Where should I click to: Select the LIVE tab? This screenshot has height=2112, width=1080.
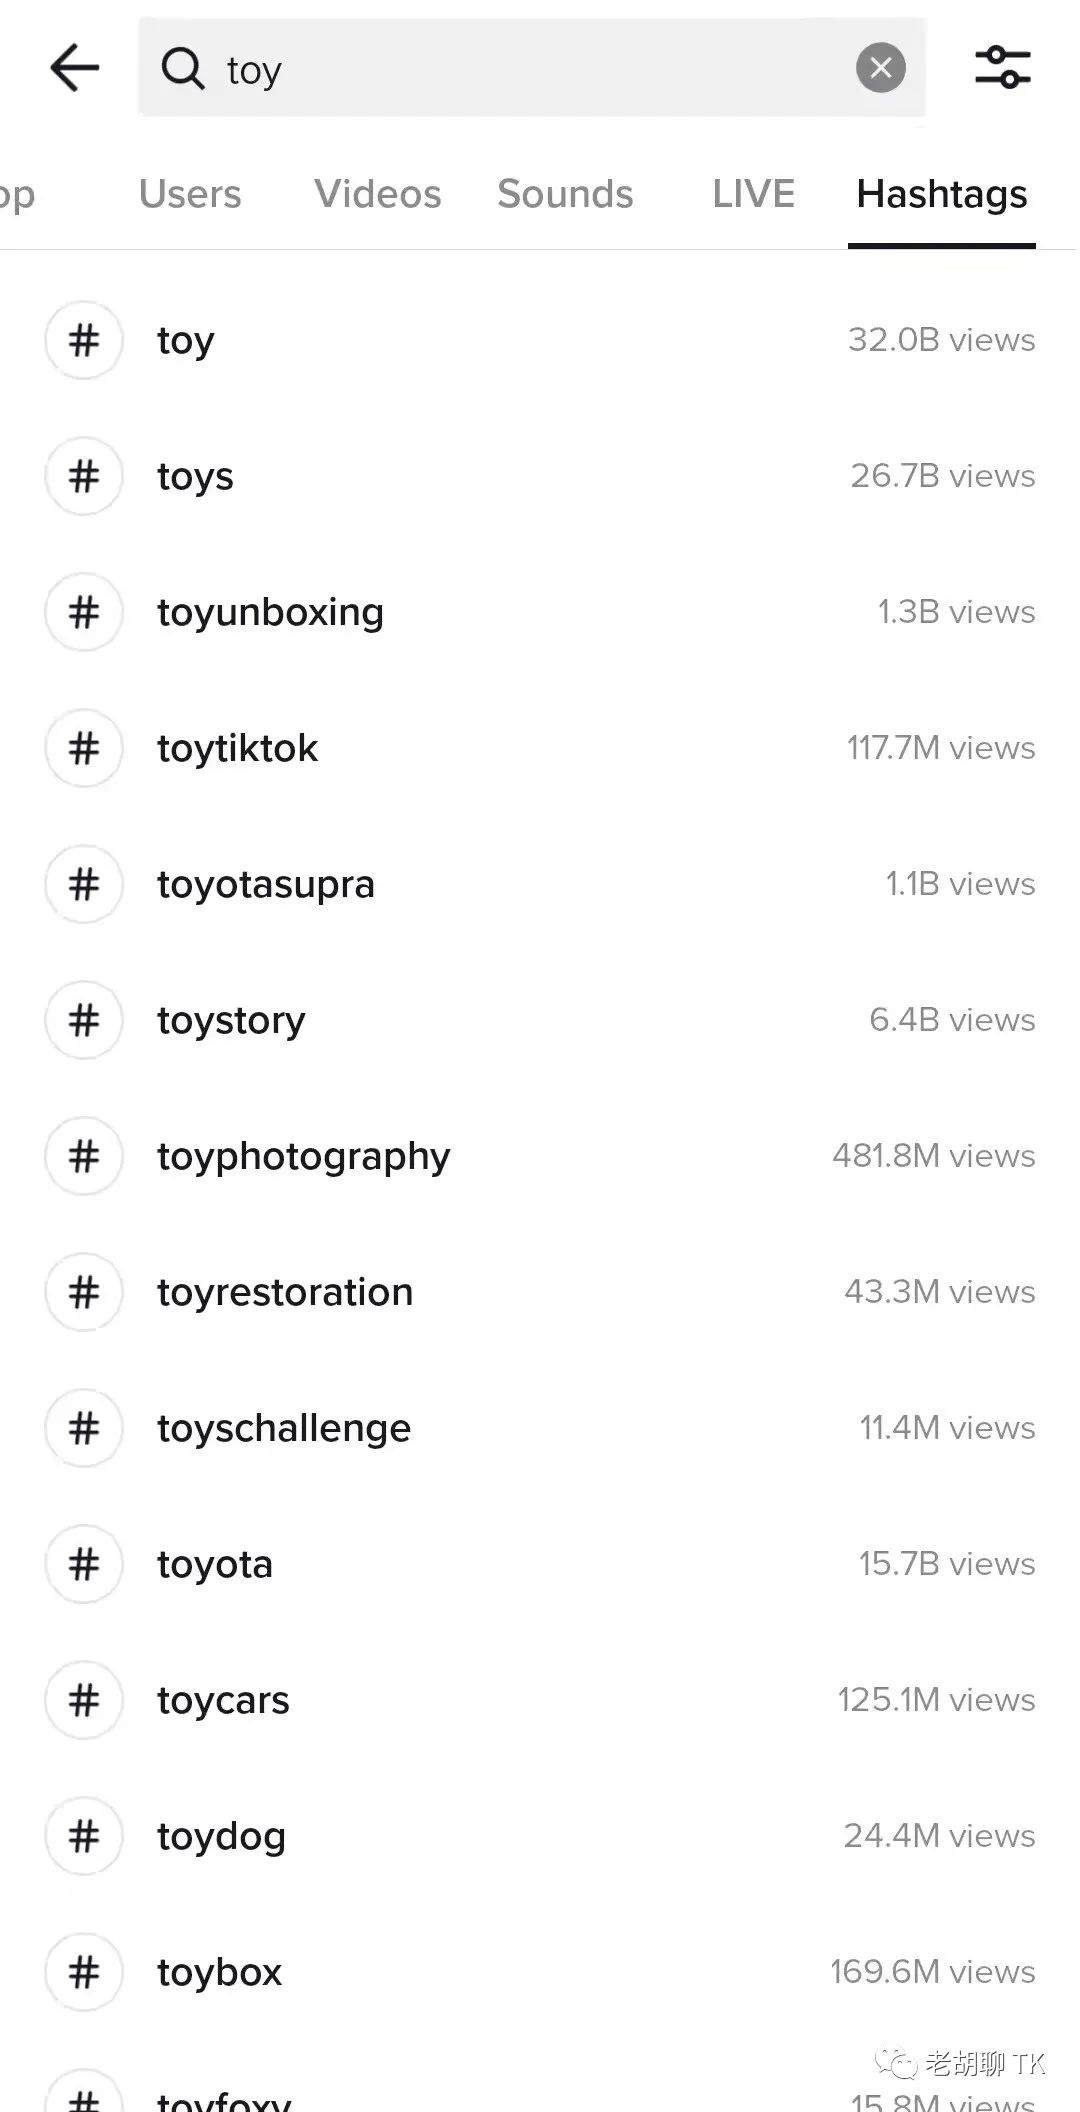point(753,194)
